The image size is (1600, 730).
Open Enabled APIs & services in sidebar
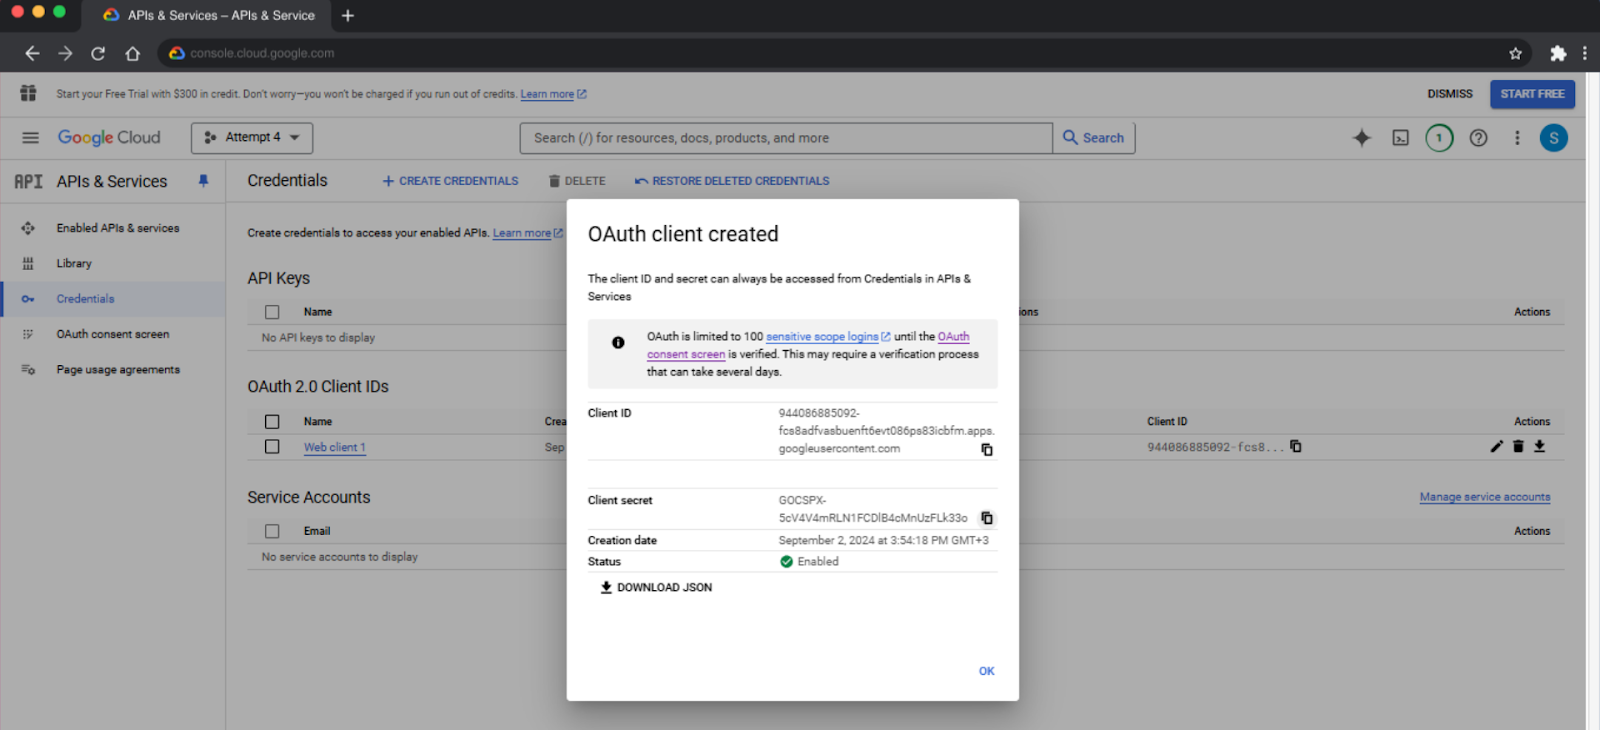[118, 228]
